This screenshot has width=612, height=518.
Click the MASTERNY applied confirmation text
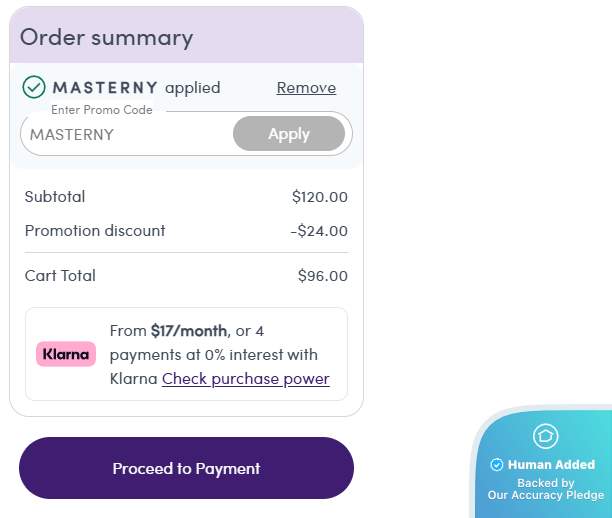(x=135, y=88)
